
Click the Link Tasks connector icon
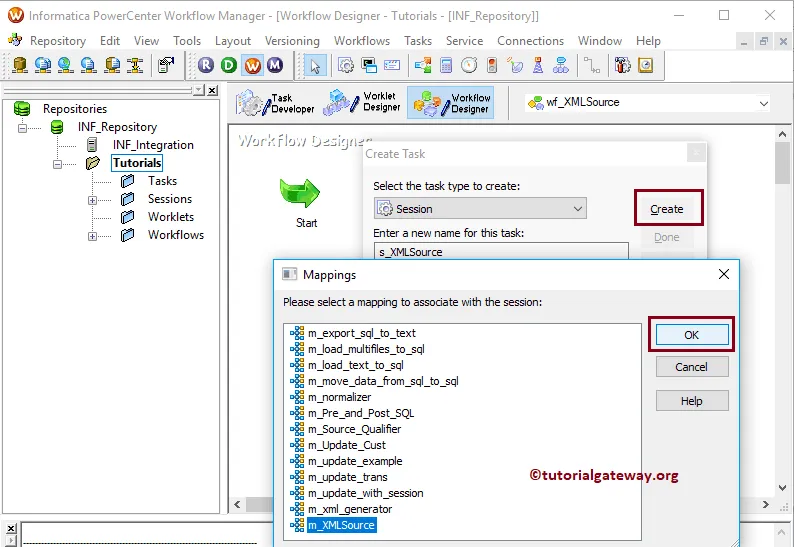[591, 65]
